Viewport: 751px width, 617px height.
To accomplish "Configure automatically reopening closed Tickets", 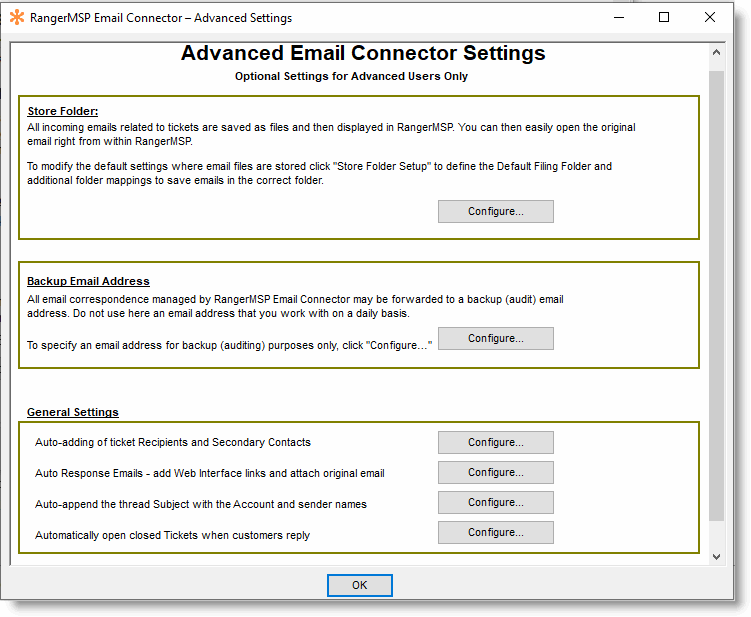I will tap(495, 532).
